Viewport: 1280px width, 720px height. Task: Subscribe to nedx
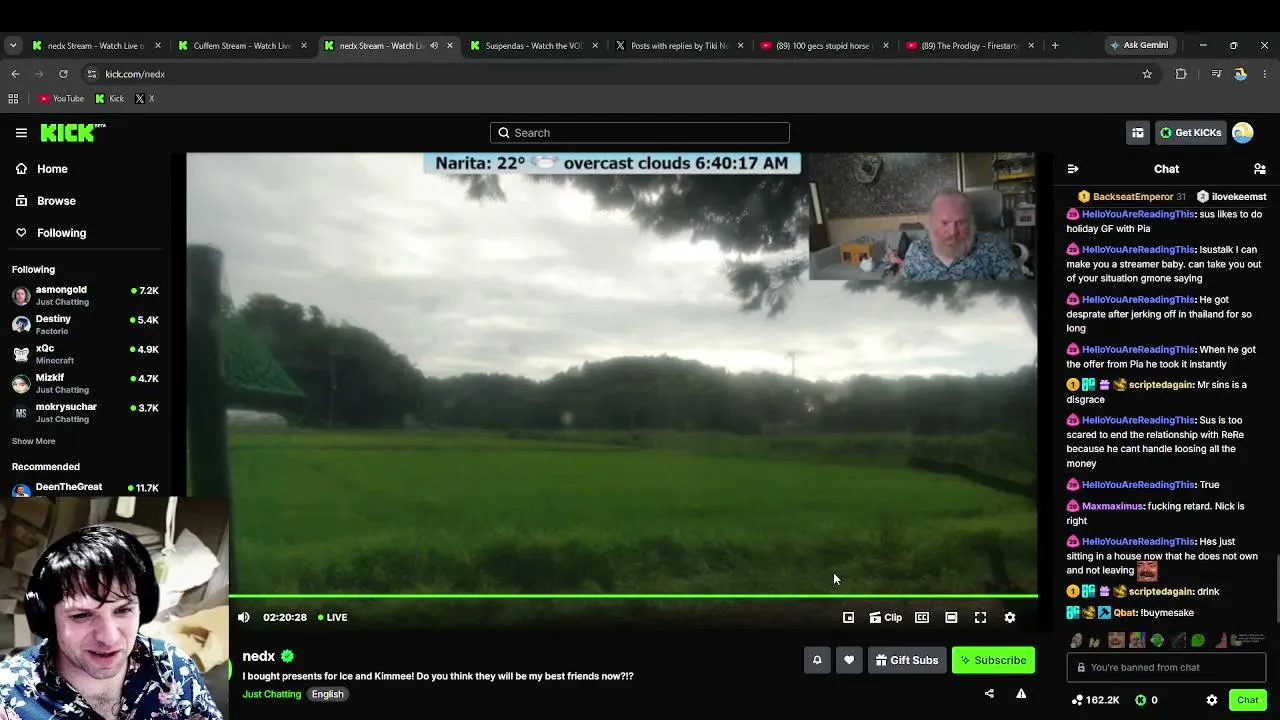[993, 660]
